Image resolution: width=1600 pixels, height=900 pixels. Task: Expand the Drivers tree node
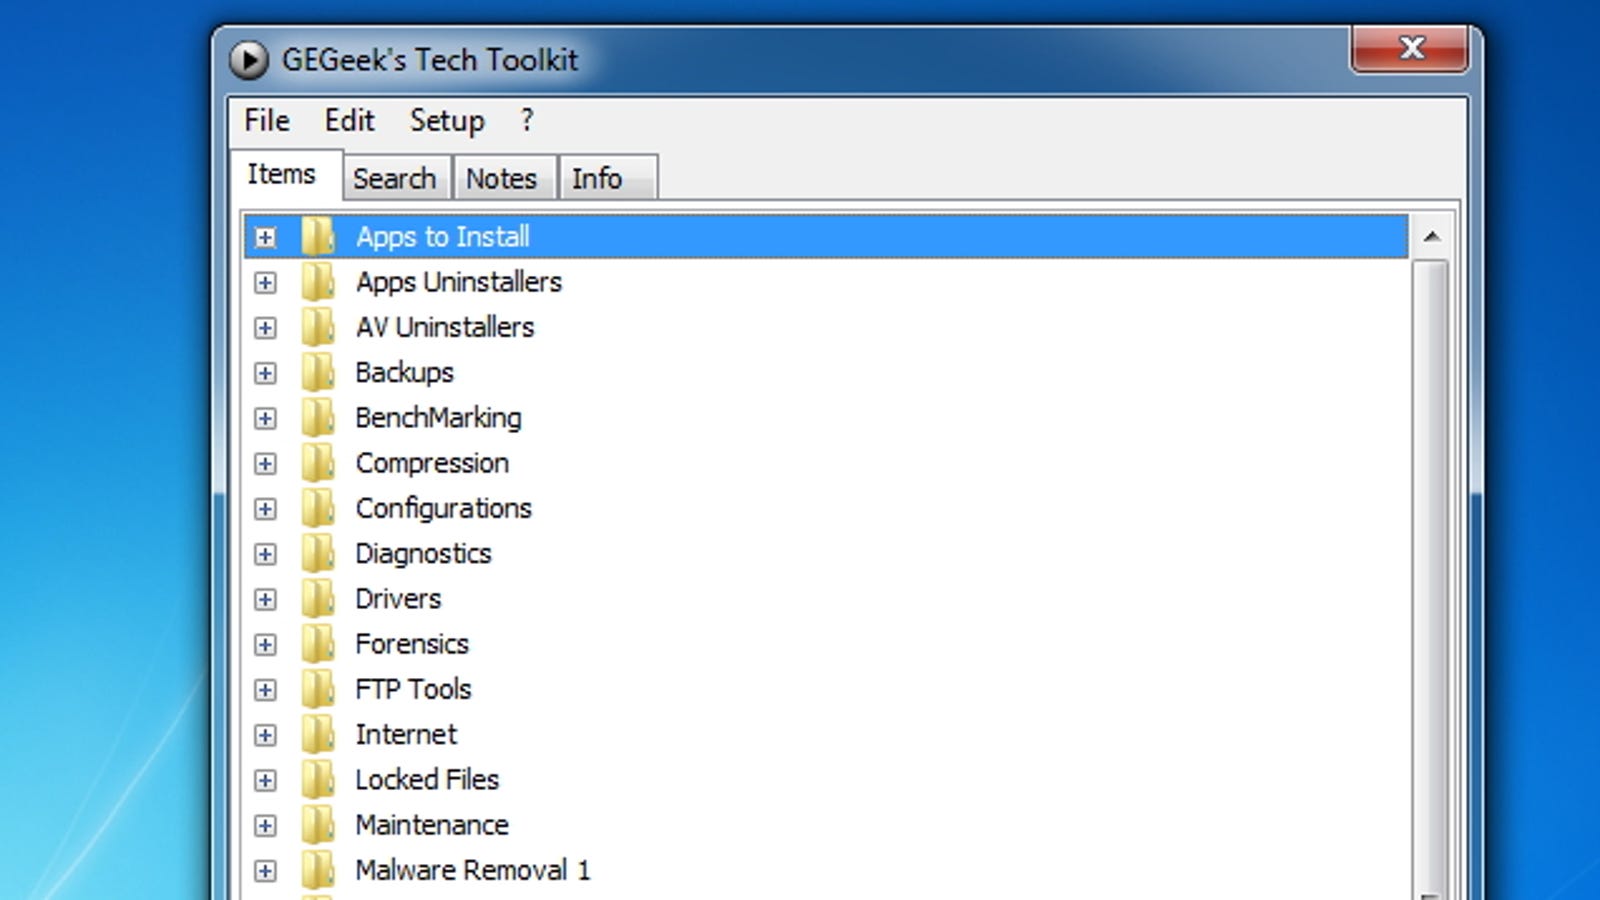pos(265,599)
